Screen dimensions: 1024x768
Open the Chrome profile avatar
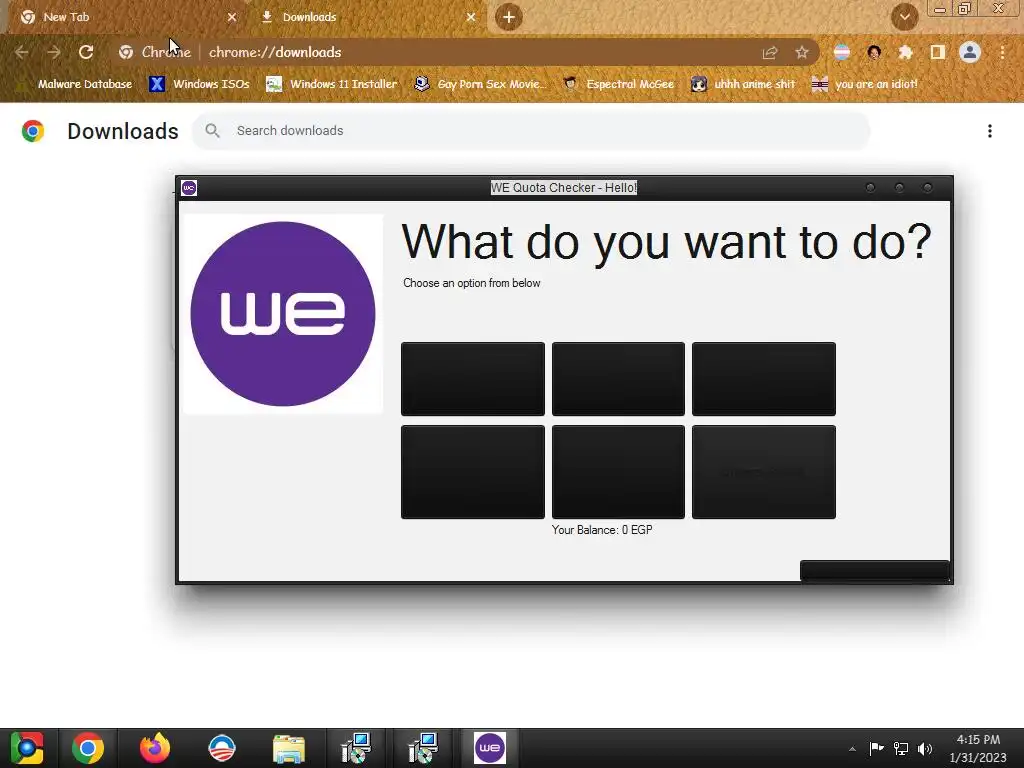(970, 52)
